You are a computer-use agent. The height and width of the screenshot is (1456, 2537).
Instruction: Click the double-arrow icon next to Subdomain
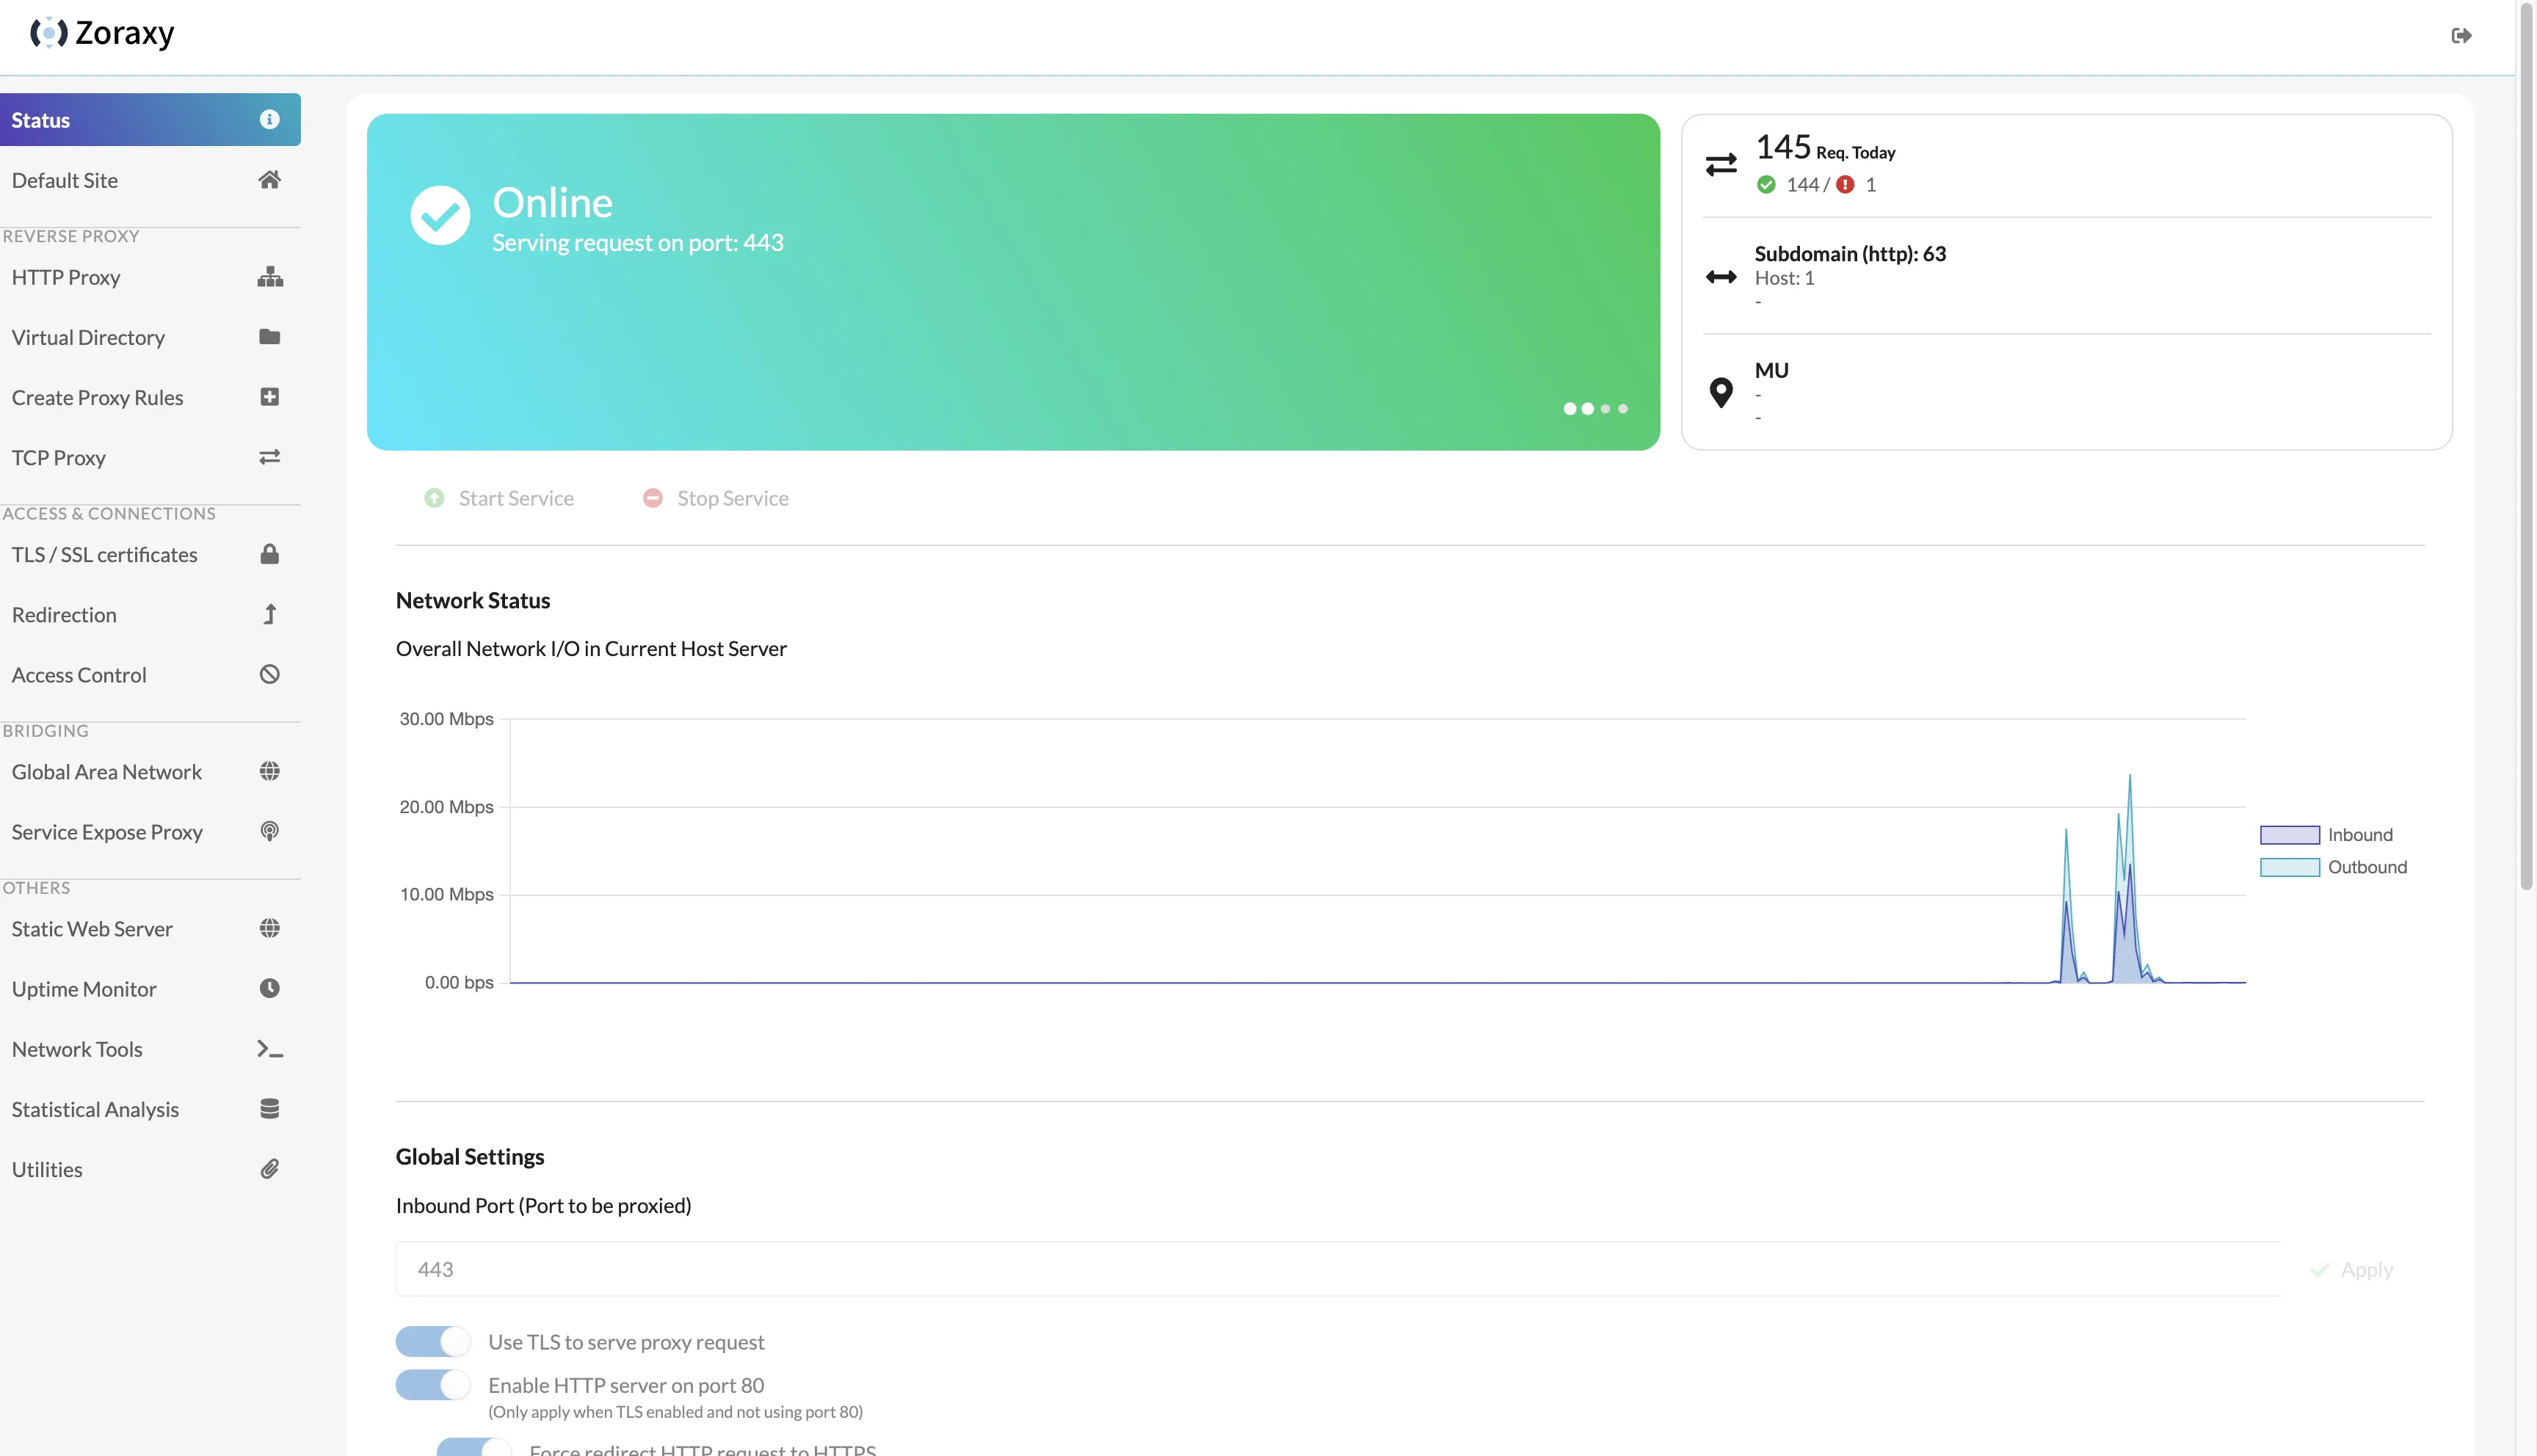1721,277
